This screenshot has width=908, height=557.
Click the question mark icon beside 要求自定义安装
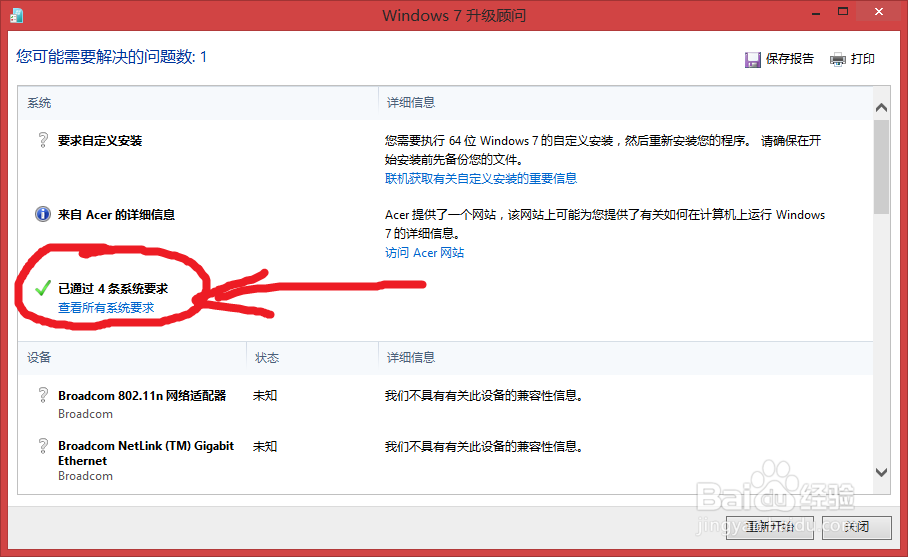pyautogui.click(x=43, y=140)
